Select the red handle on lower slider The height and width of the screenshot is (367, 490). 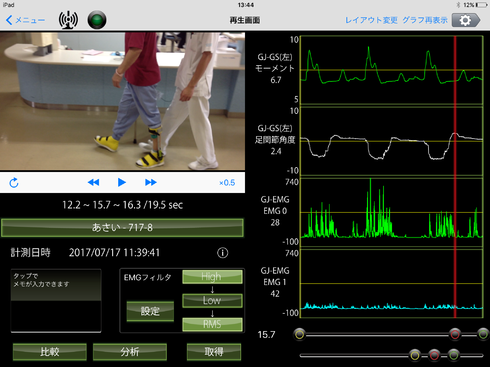(x=434, y=355)
